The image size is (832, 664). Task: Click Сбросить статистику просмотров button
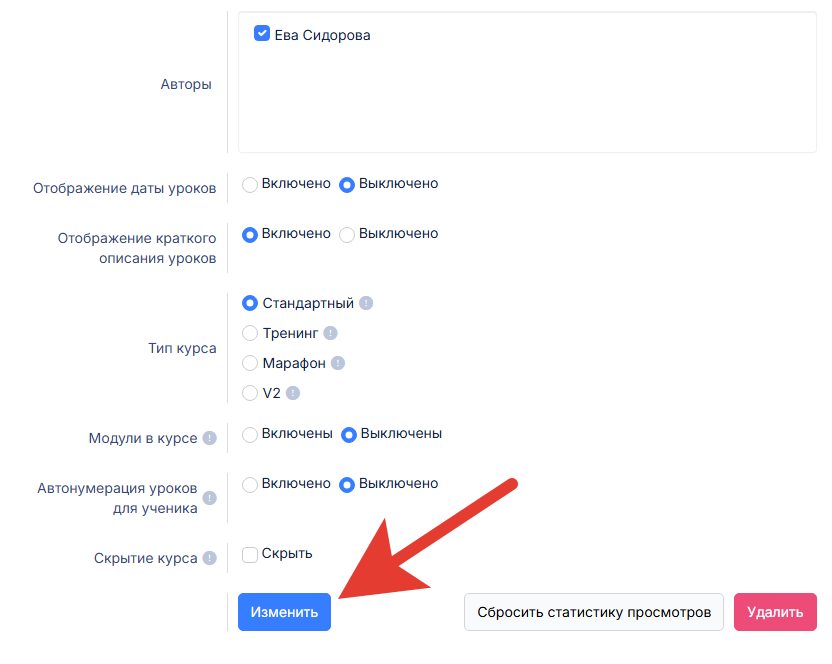(594, 612)
